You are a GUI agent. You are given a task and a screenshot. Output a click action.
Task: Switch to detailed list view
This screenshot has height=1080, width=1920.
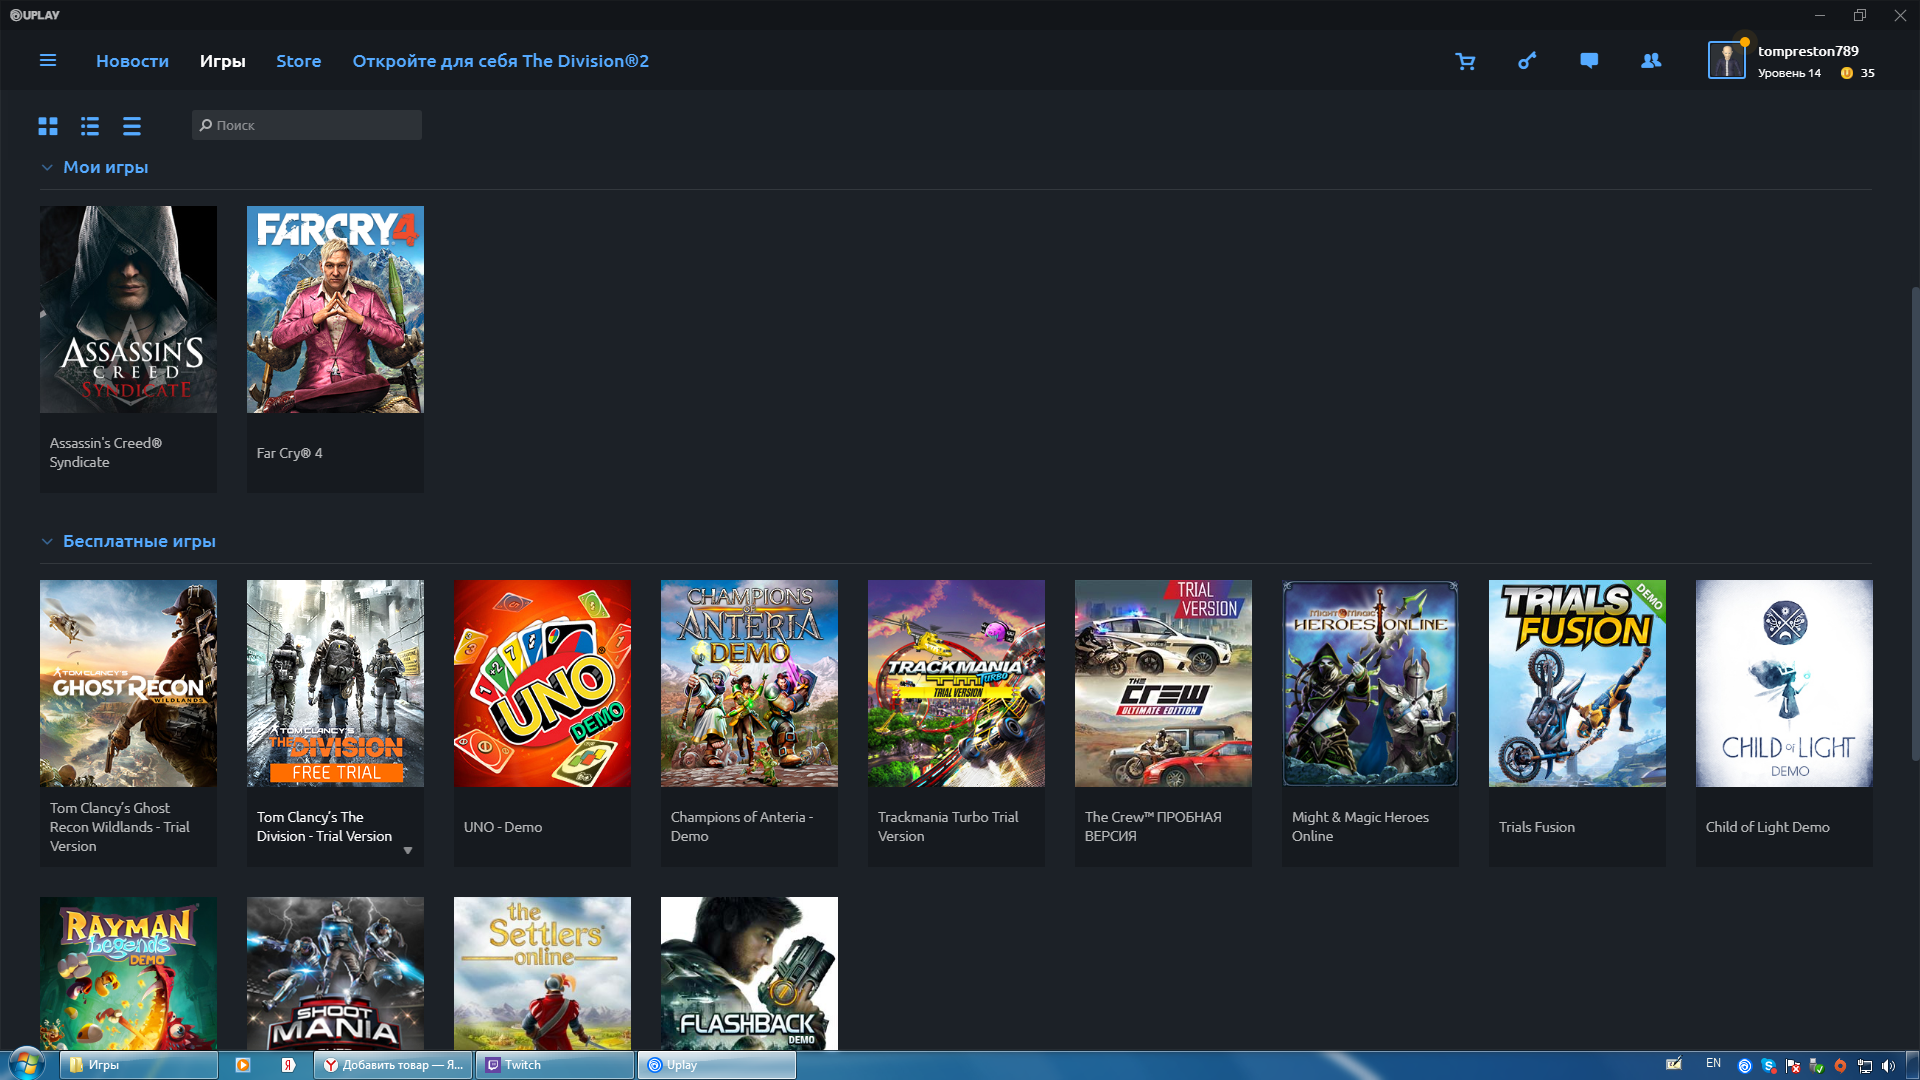click(x=90, y=126)
